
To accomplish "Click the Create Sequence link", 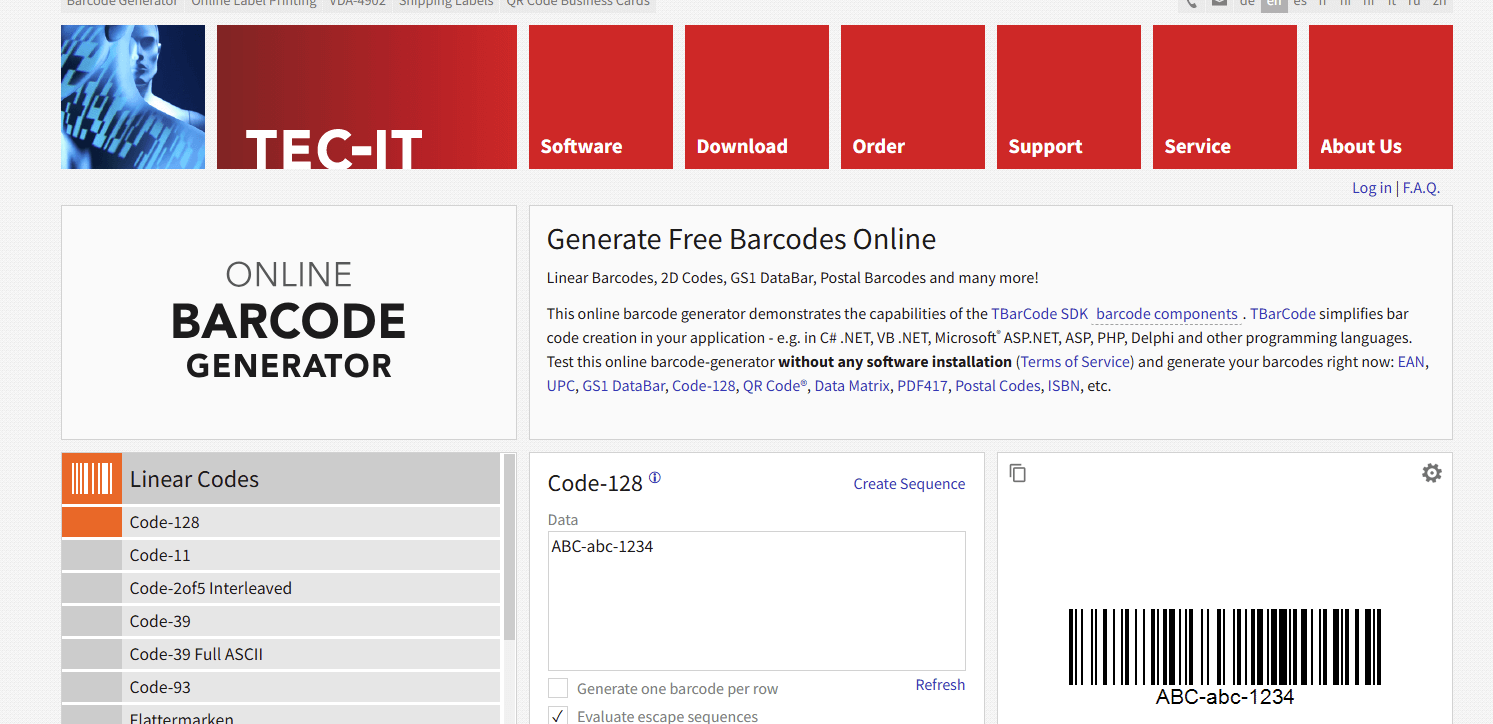I will (x=909, y=484).
